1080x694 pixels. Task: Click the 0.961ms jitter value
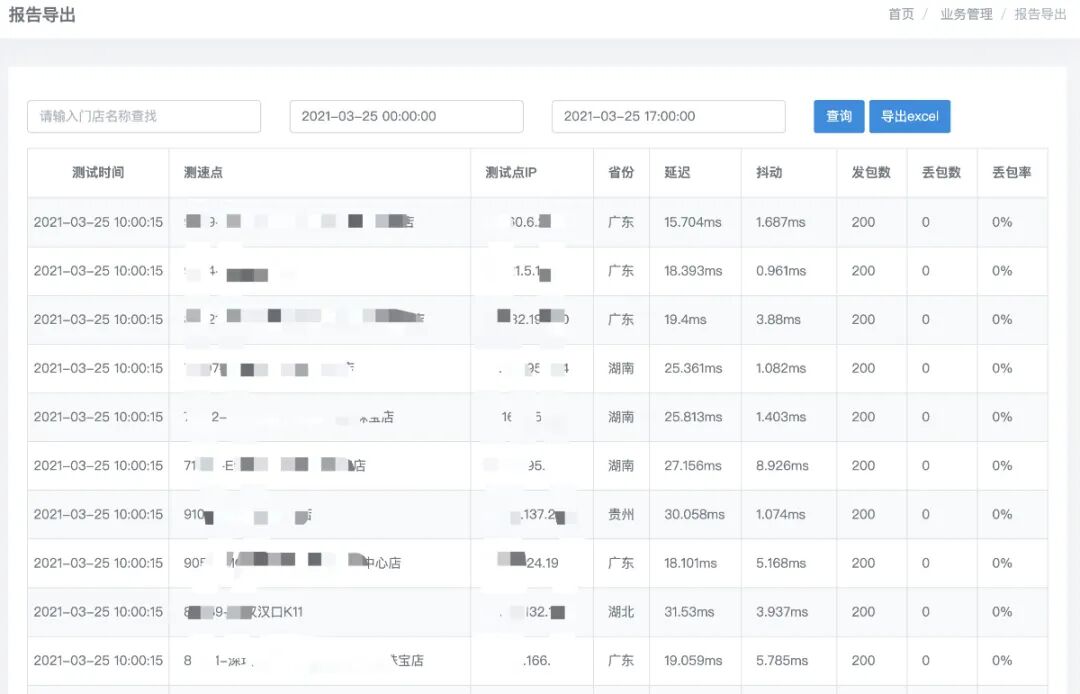tap(781, 271)
